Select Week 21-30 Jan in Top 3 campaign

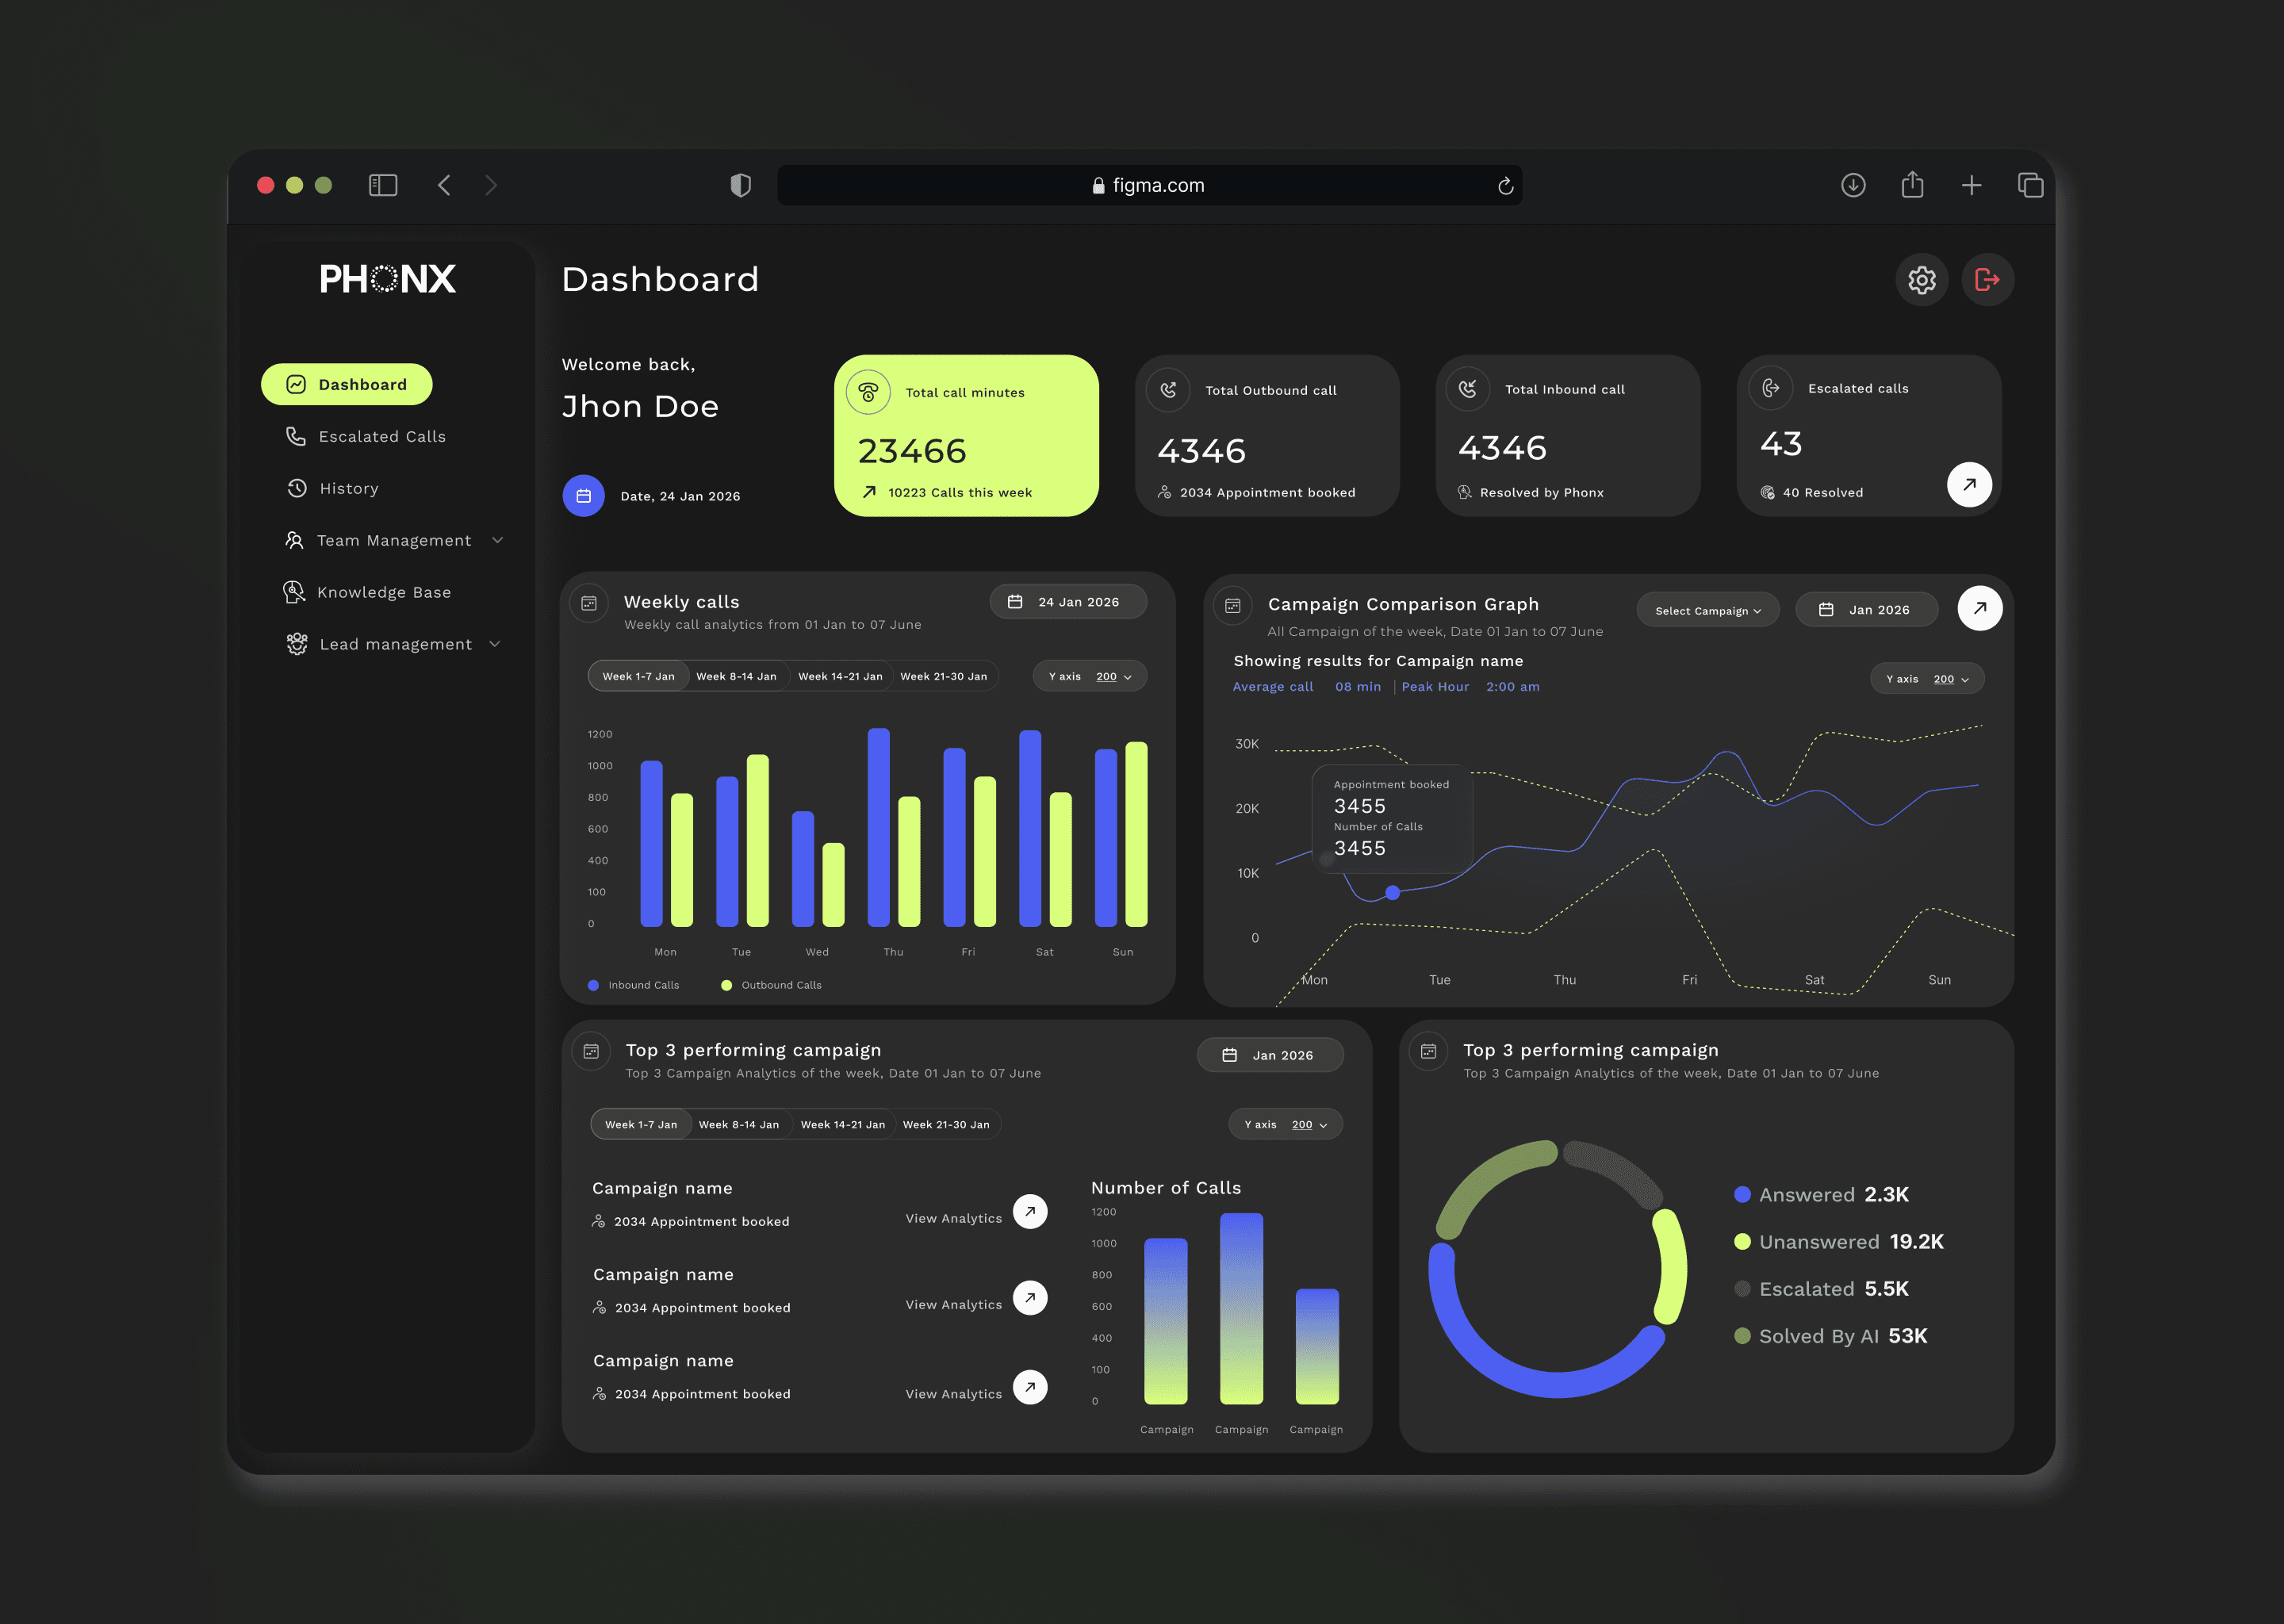(946, 1124)
